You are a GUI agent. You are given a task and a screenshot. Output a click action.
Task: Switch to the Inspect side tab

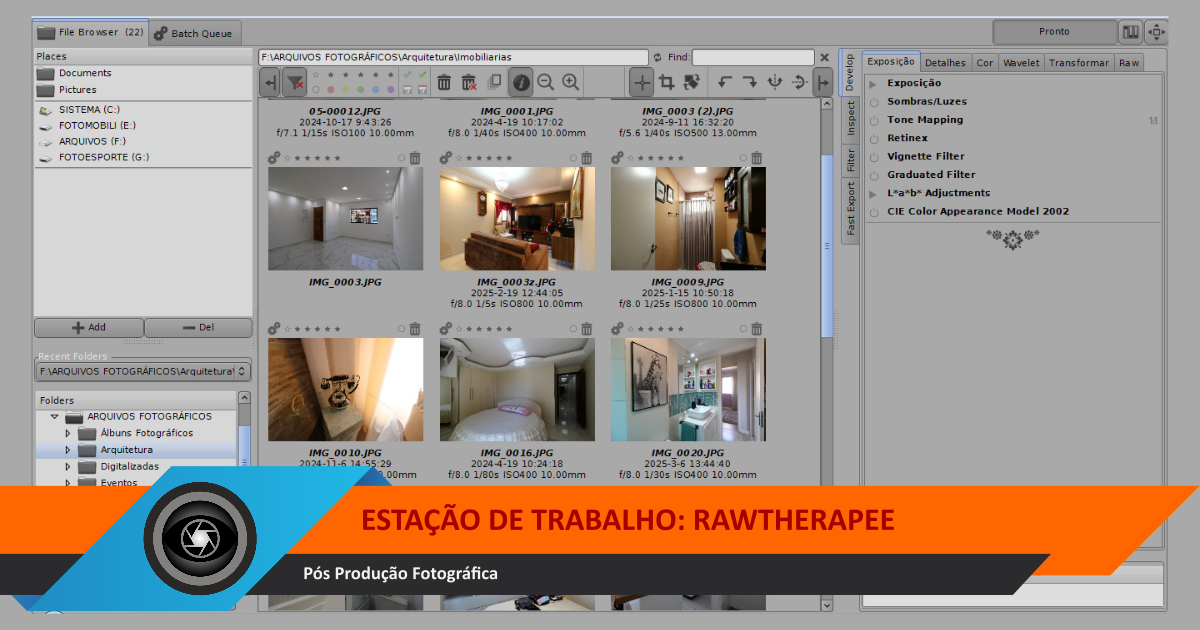850,118
